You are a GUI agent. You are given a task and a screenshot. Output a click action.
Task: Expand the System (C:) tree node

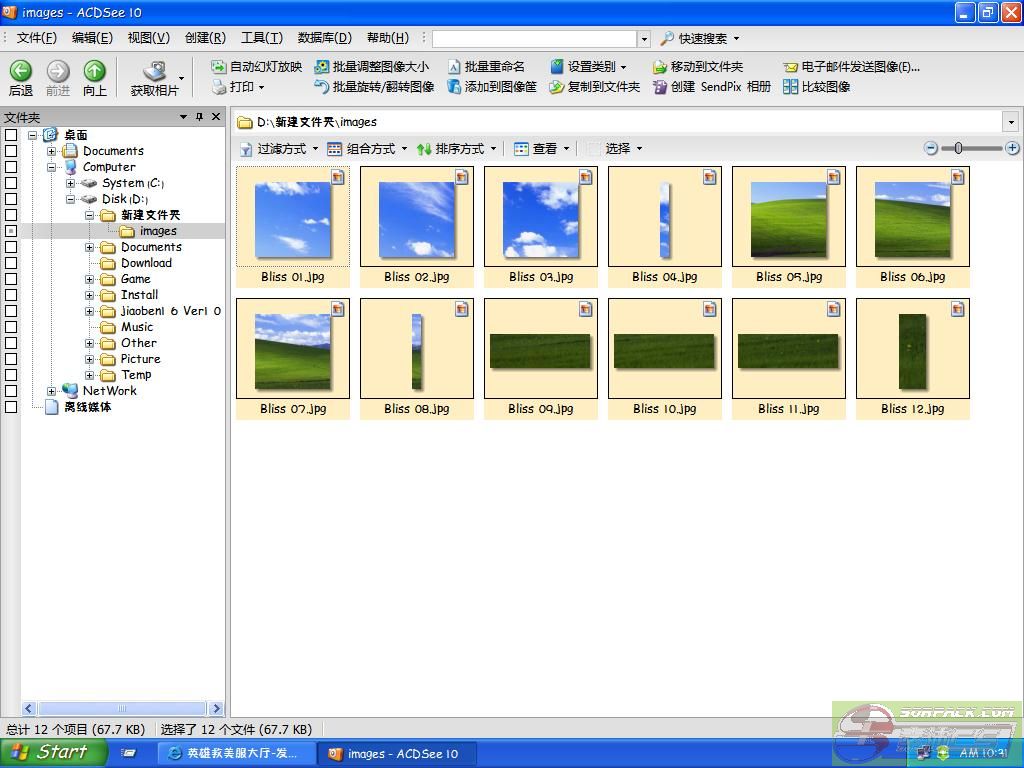(x=71, y=184)
